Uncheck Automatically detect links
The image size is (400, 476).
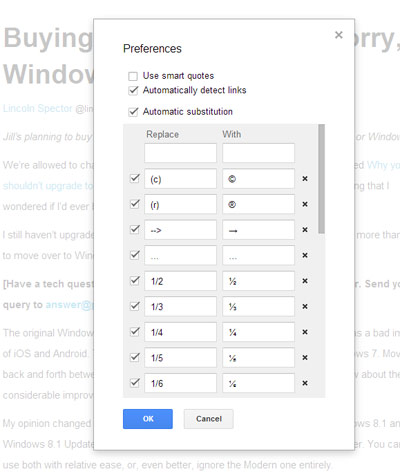coord(133,90)
